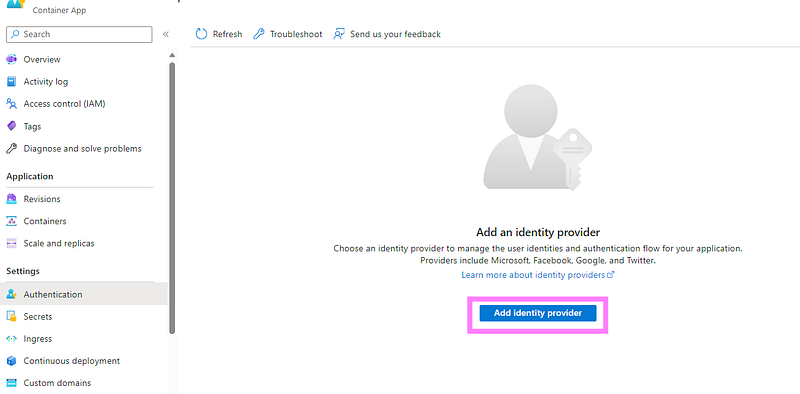800x394 pixels.
Task: Click the Application section header text
Action: (x=30, y=176)
